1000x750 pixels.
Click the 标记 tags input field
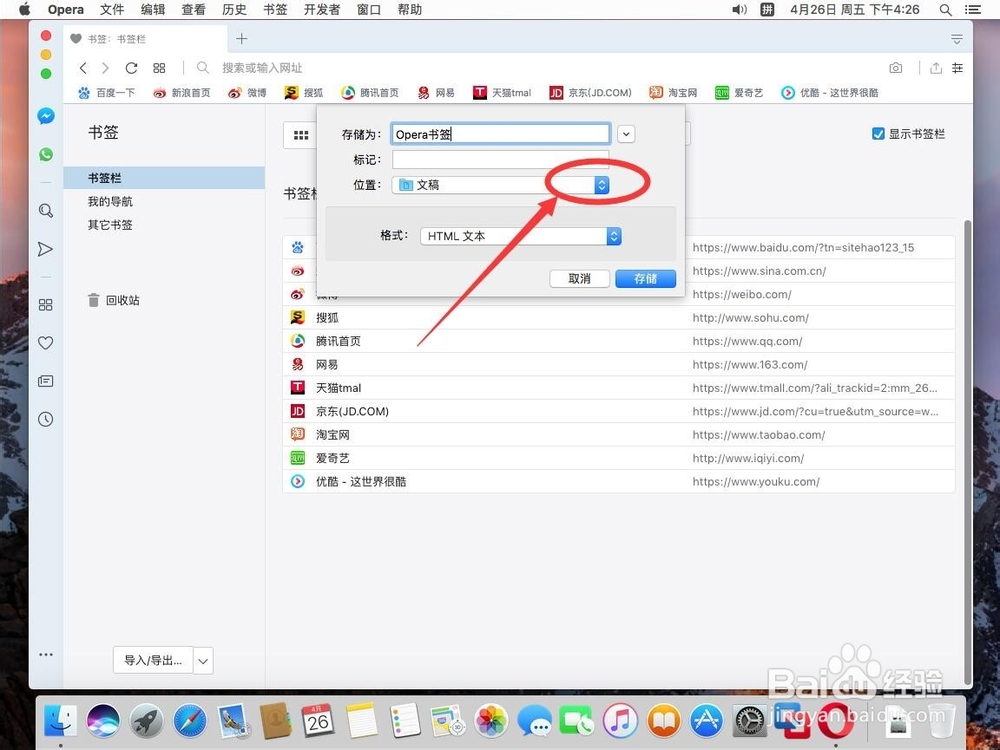[x=500, y=159]
